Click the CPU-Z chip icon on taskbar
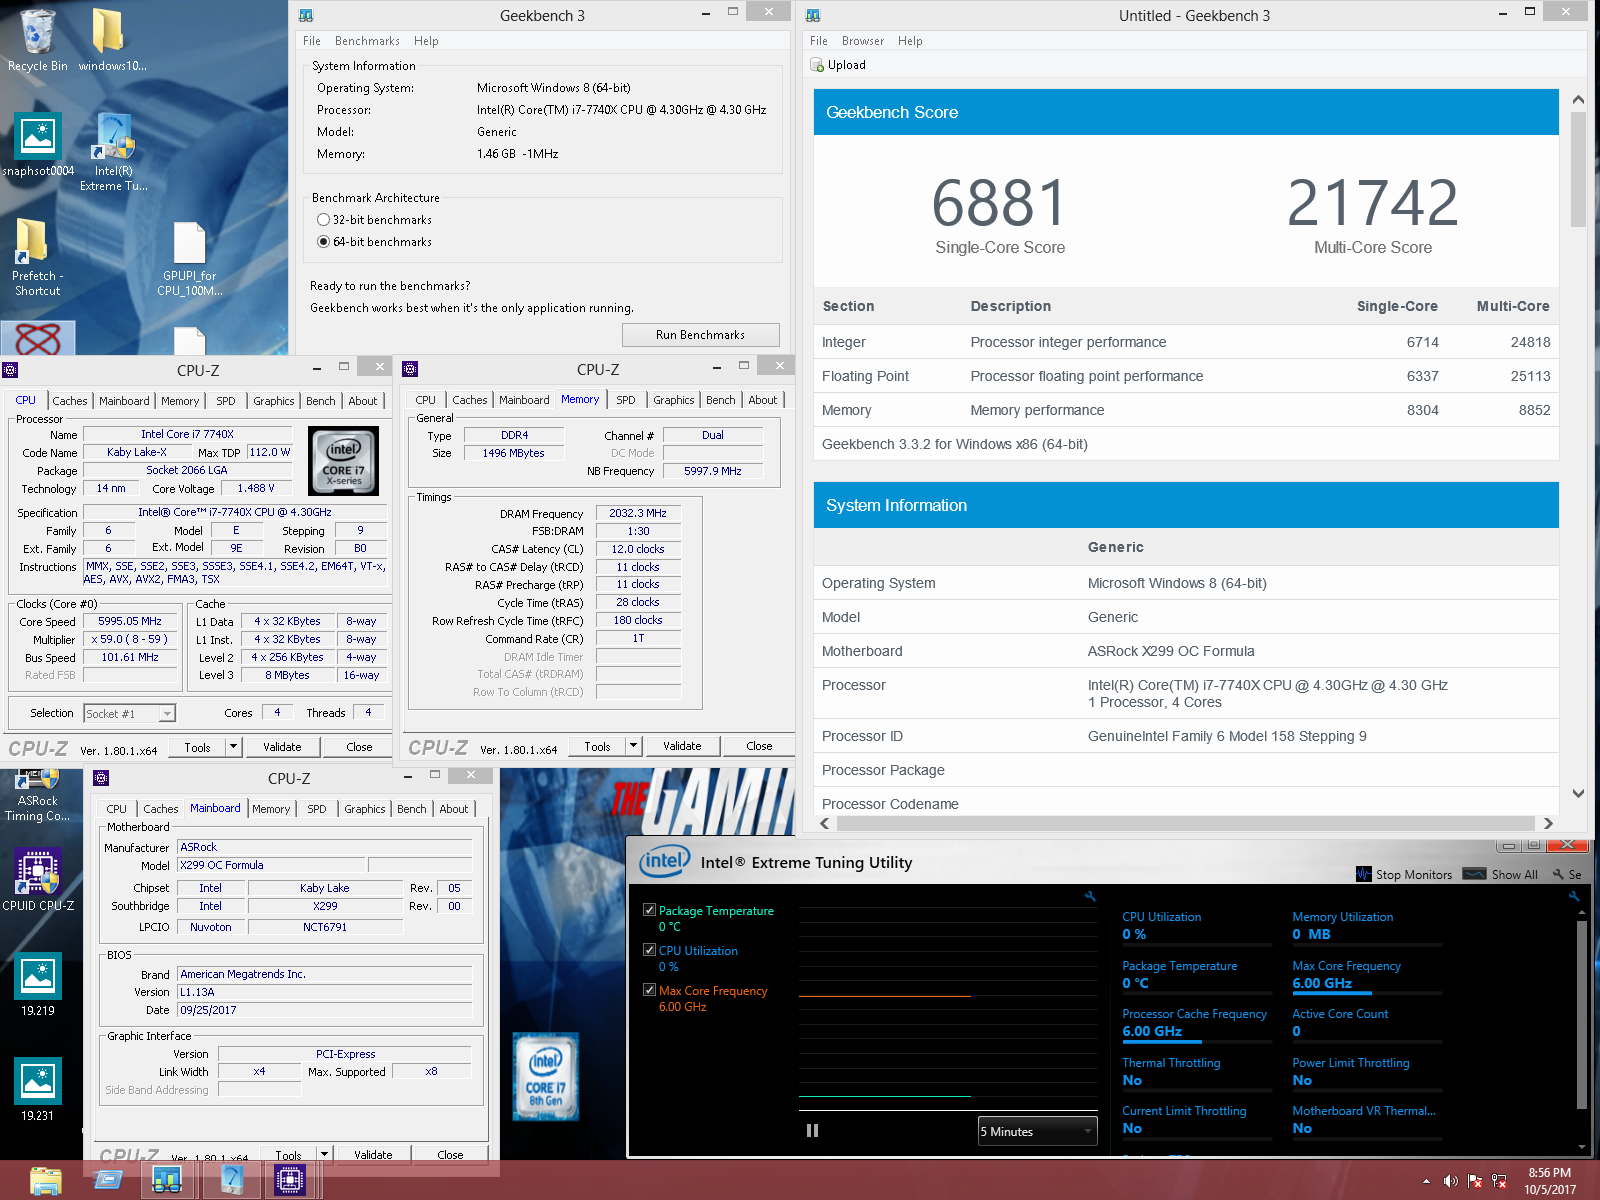Screen dimensions: 1600x1200 pyautogui.click(x=290, y=1181)
